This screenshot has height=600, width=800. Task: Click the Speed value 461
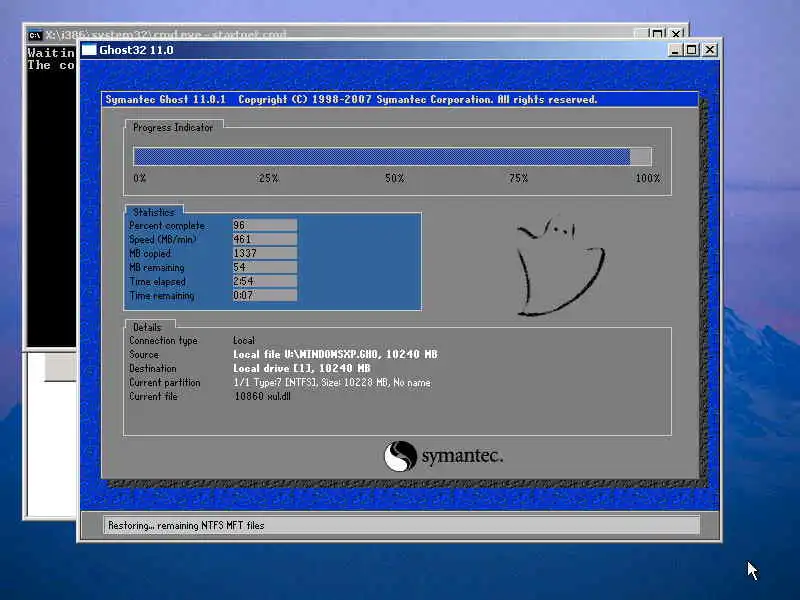tap(265, 239)
